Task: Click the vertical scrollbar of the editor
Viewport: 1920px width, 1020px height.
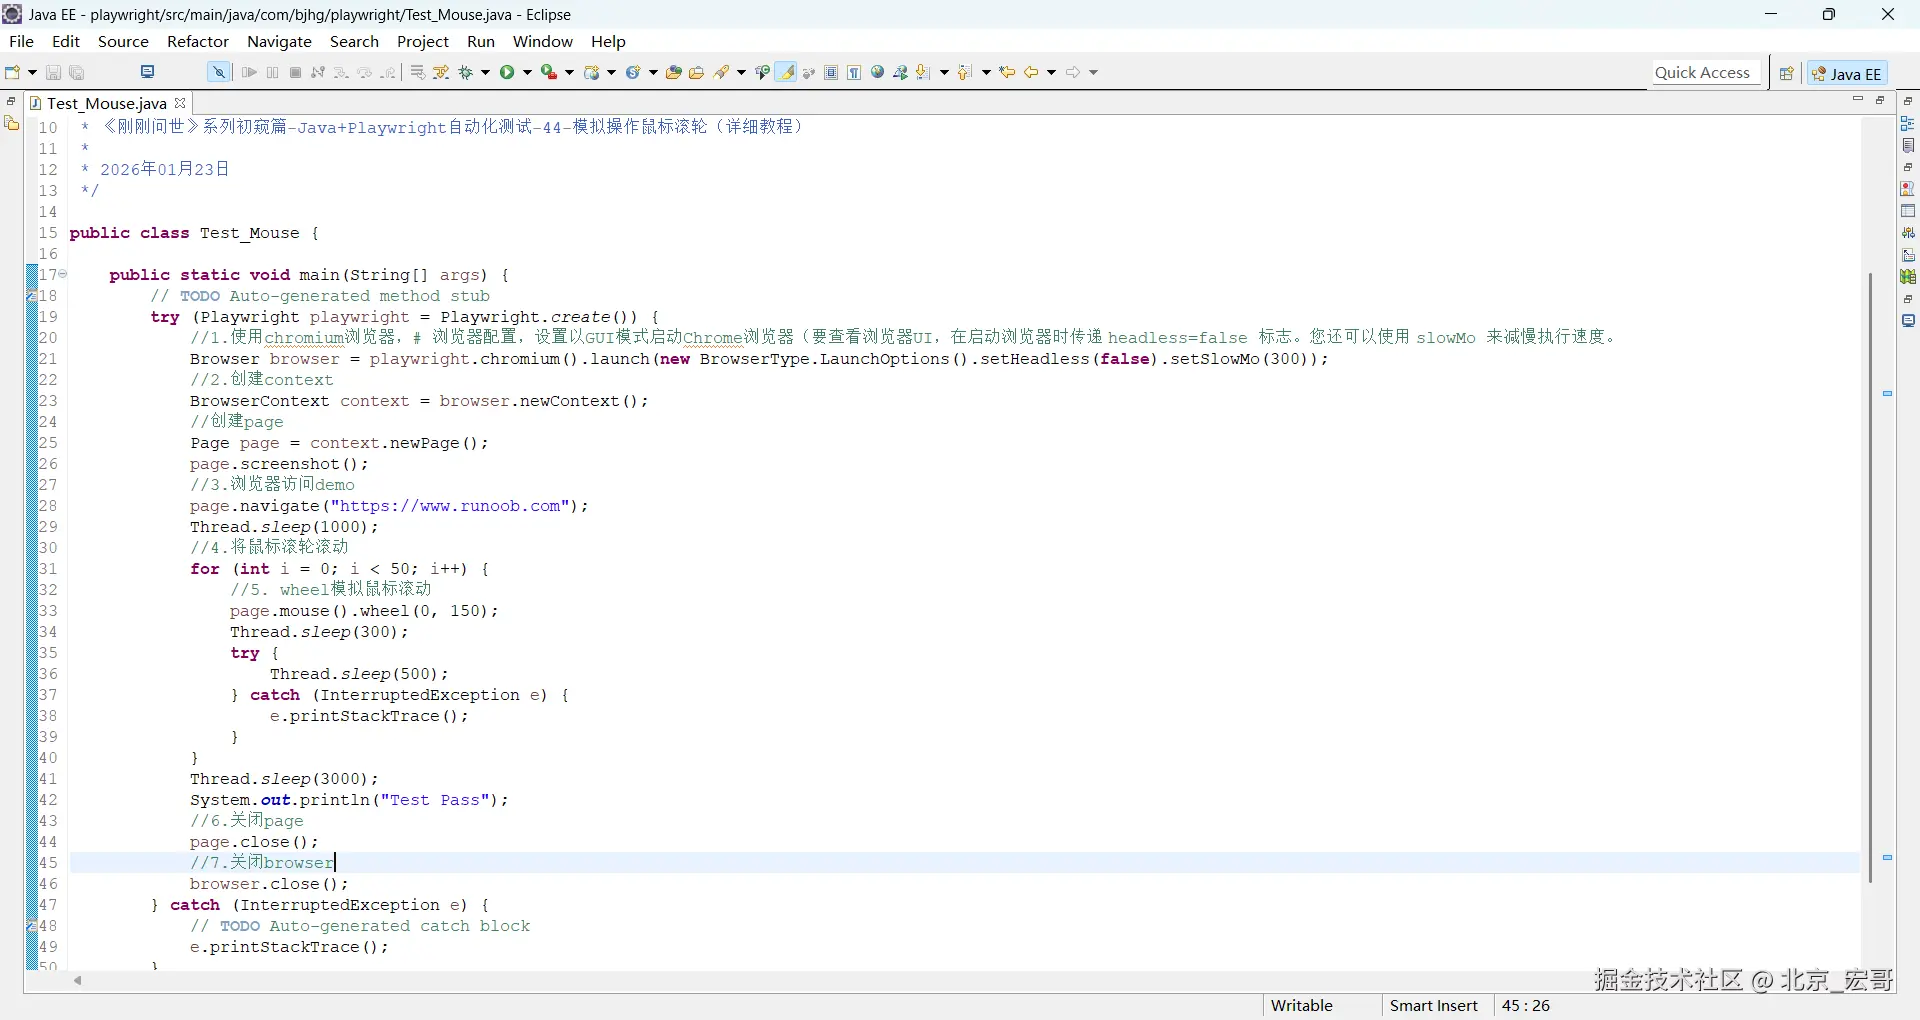Action: click(x=1870, y=577)
